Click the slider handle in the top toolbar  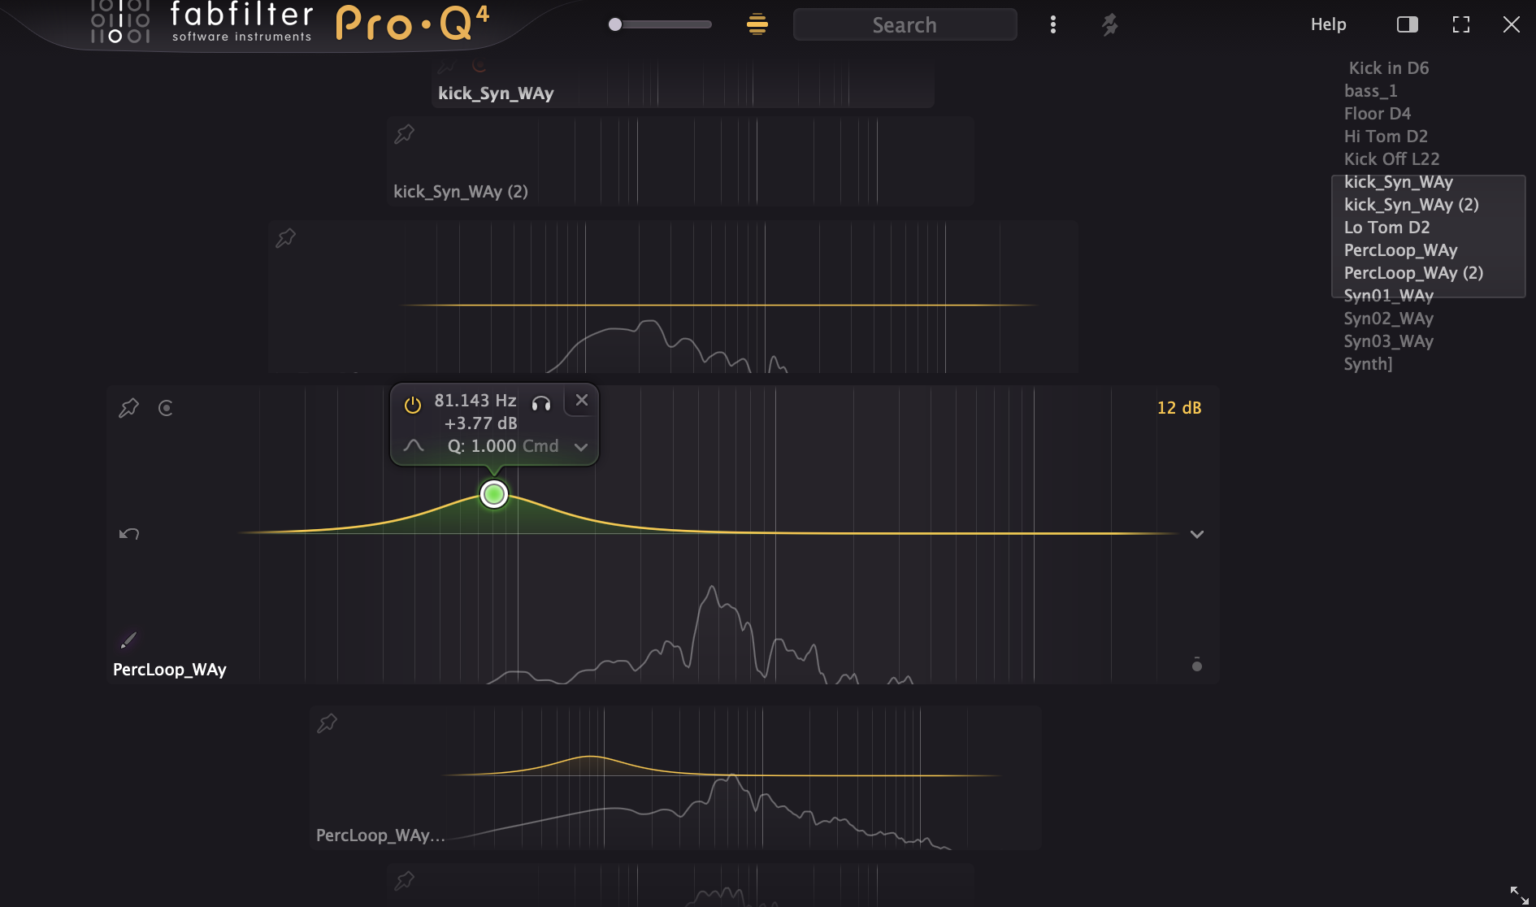pos(616,23)
